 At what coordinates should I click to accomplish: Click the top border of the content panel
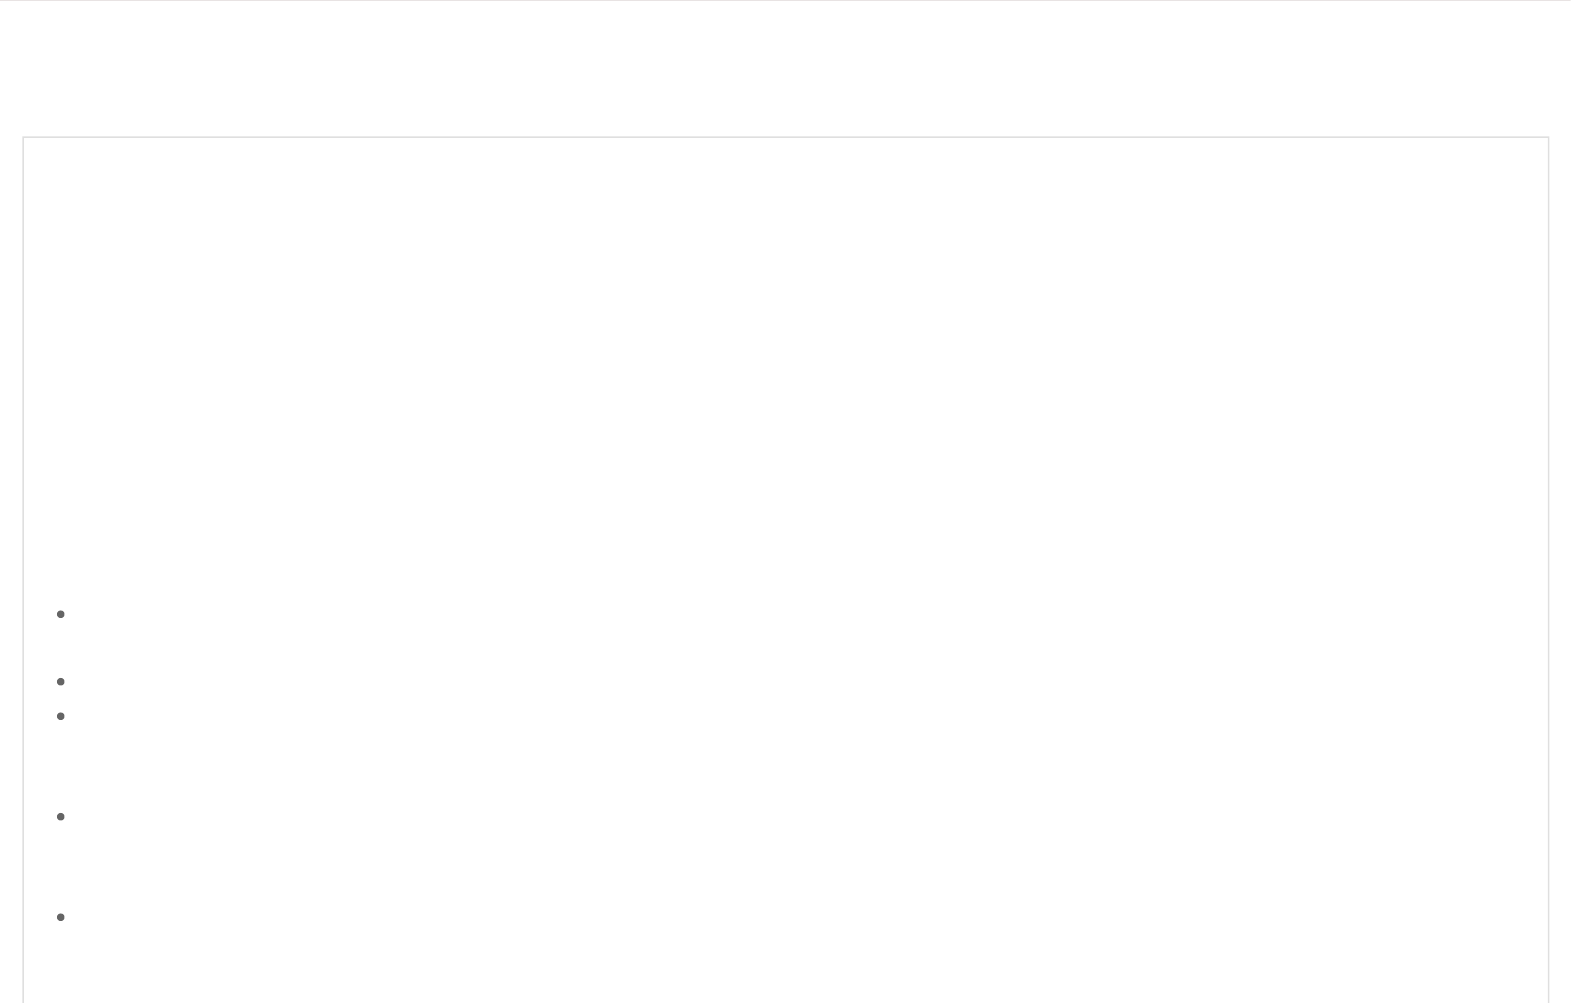(786, 137)
